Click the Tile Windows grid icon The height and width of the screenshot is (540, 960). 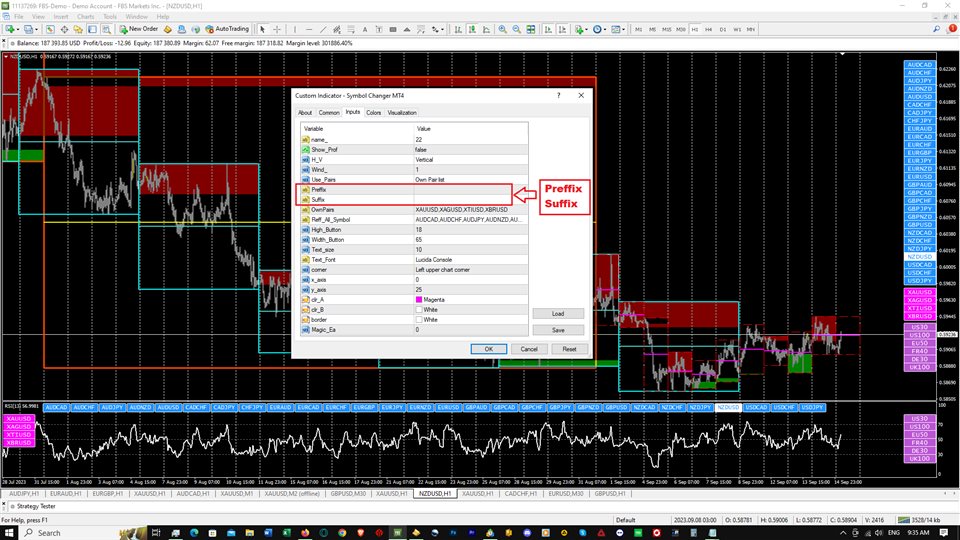(531, 29)
